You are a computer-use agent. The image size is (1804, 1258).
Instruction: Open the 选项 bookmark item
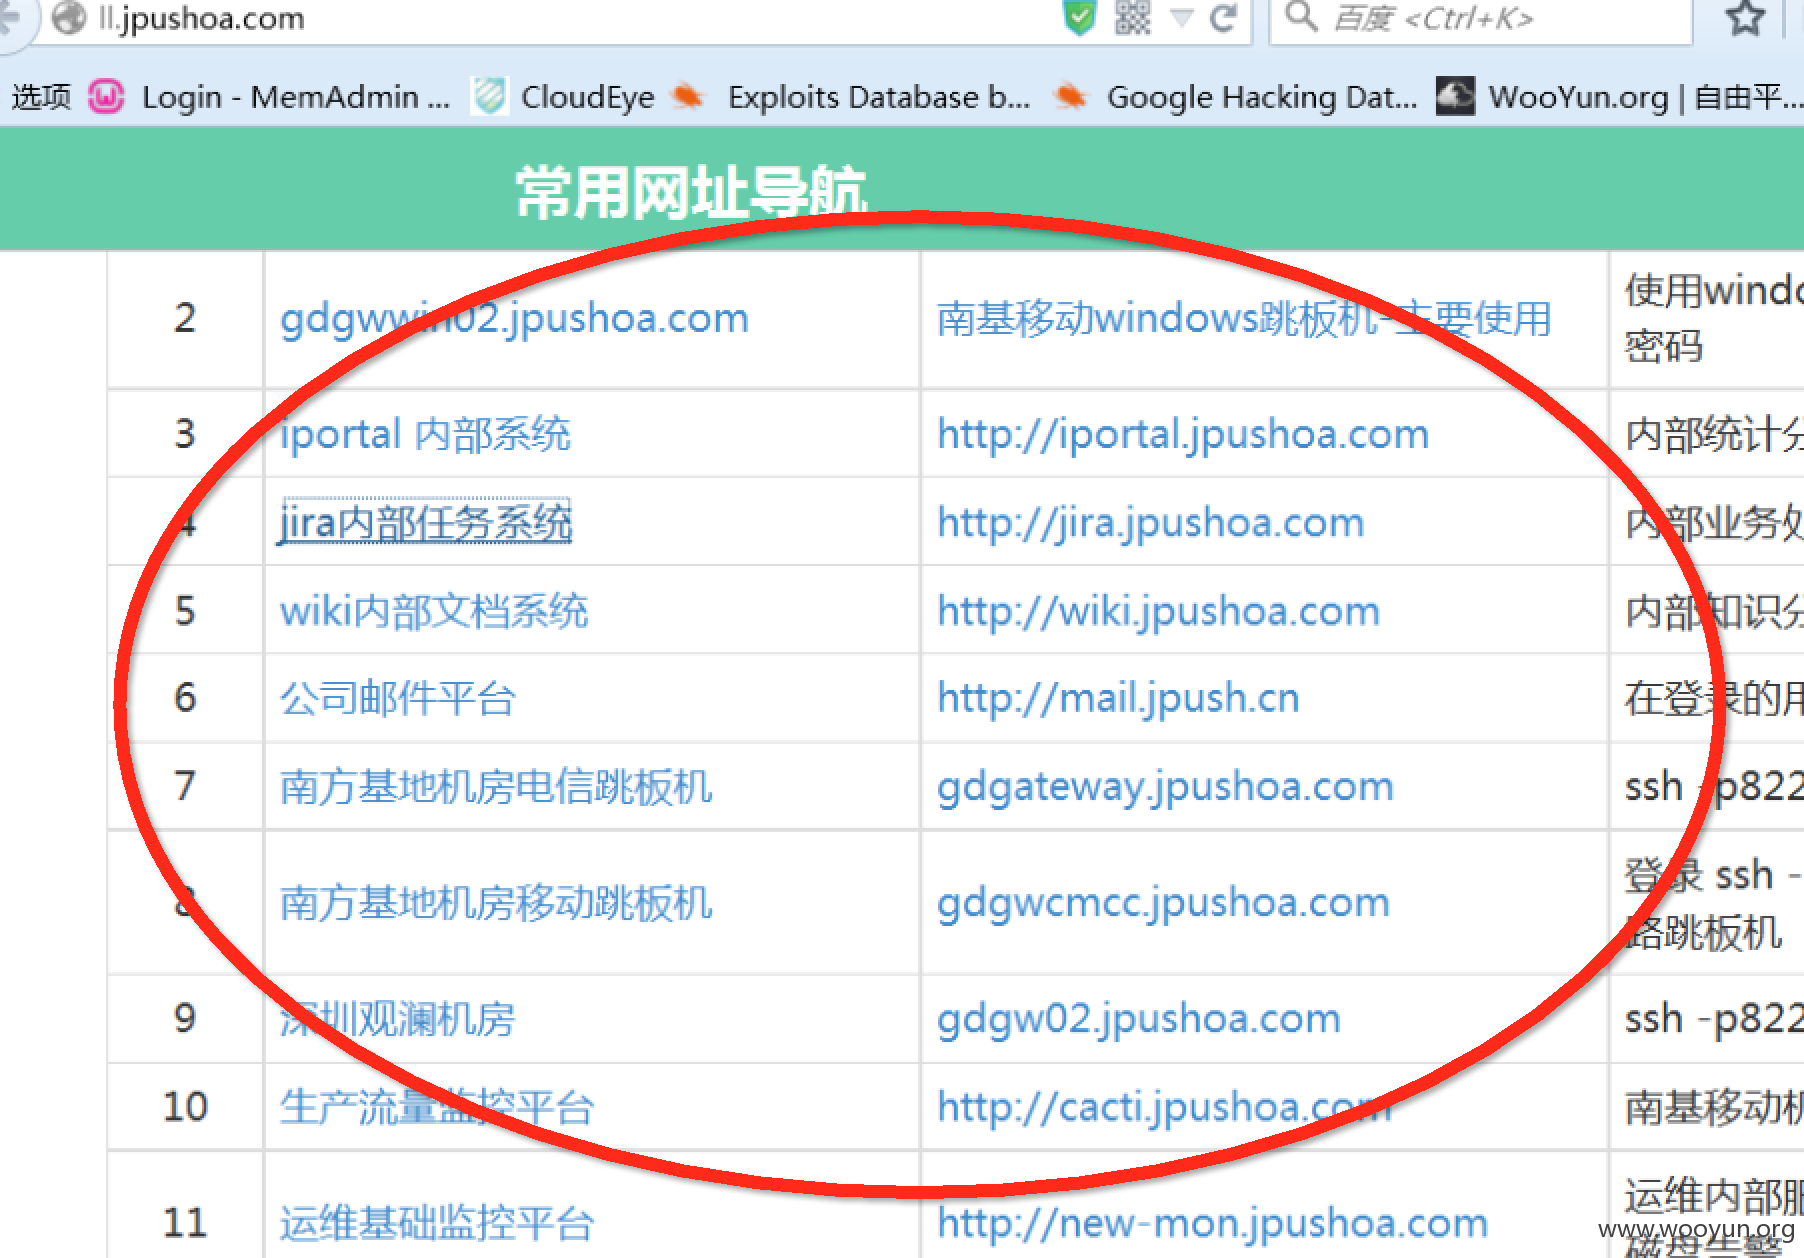tap(41, 97)
